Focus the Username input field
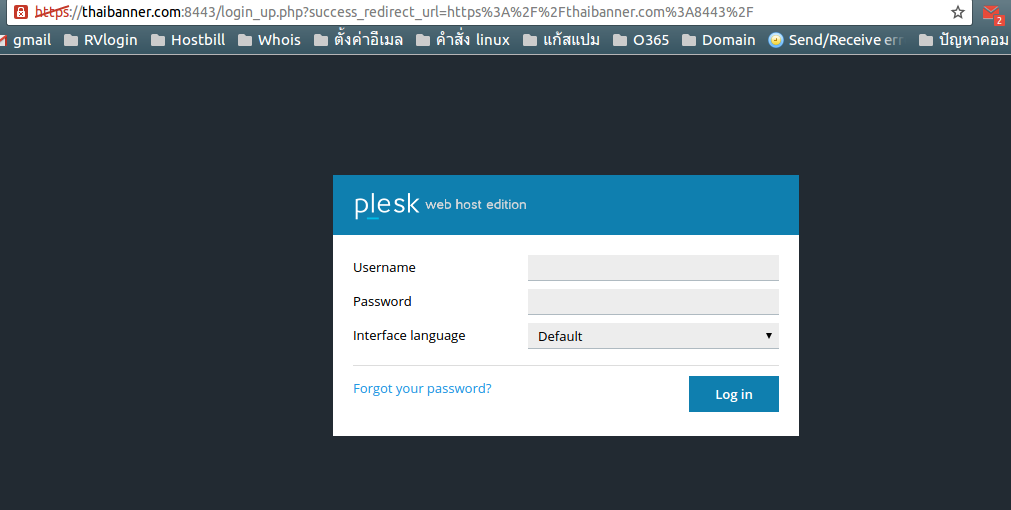 653,268
